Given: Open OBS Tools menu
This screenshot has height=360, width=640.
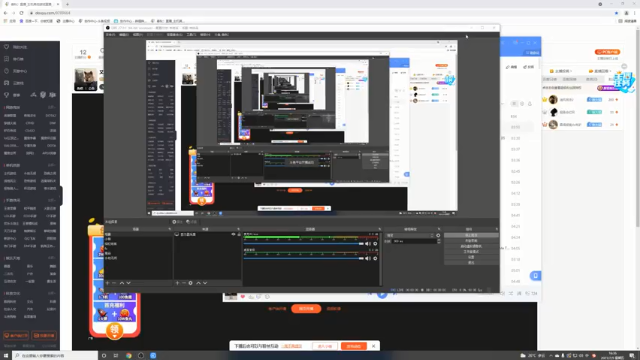Looking at the screenshot, I should [x=191, y=35].
